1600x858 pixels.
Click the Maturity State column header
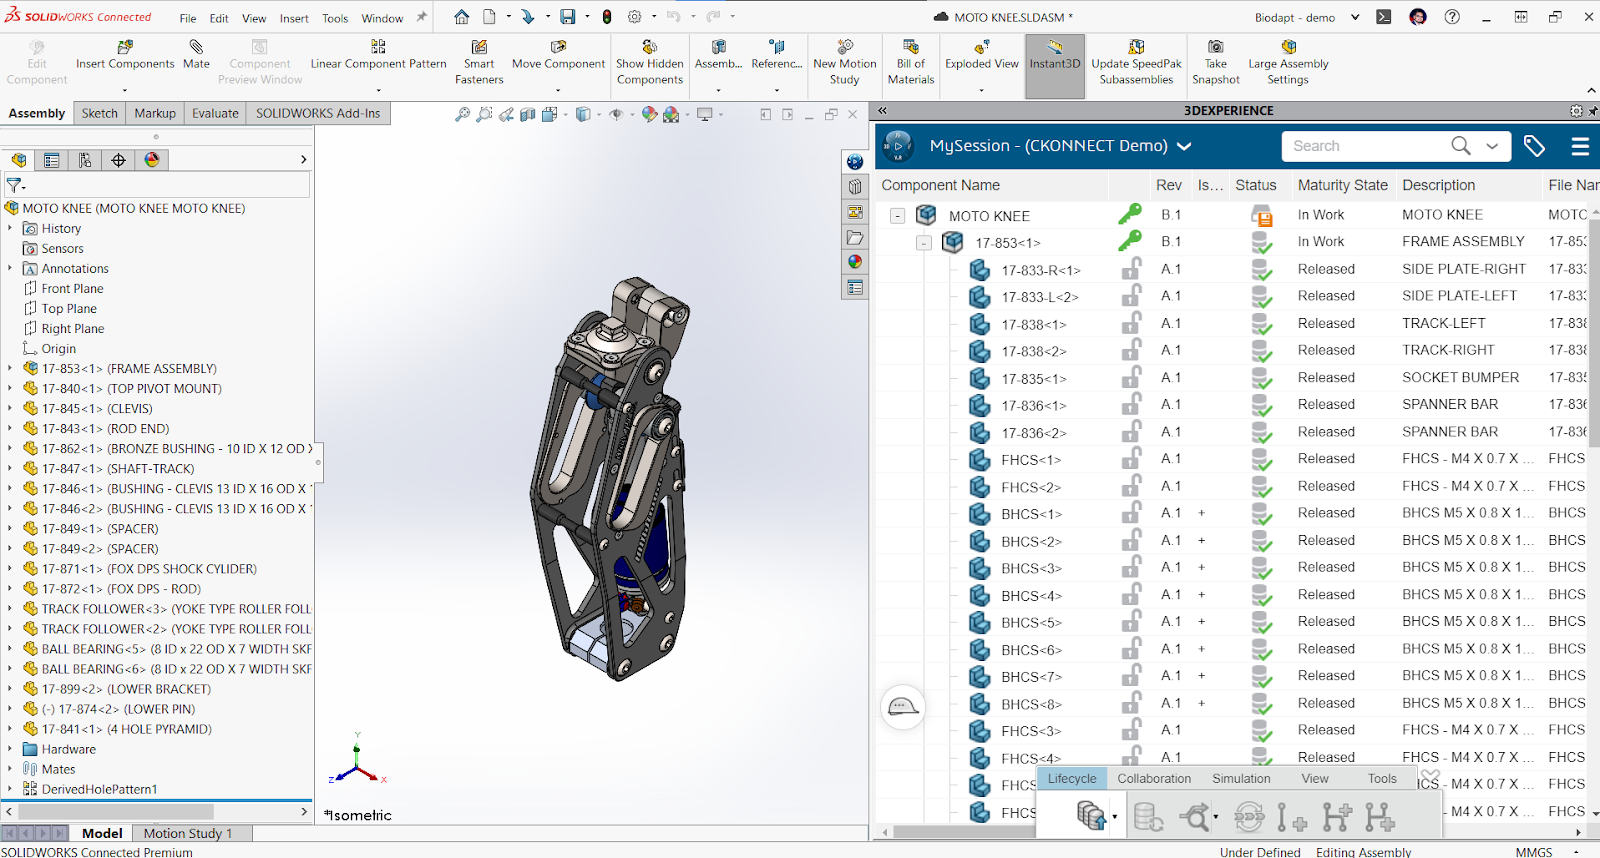(x=1342, y=185)
